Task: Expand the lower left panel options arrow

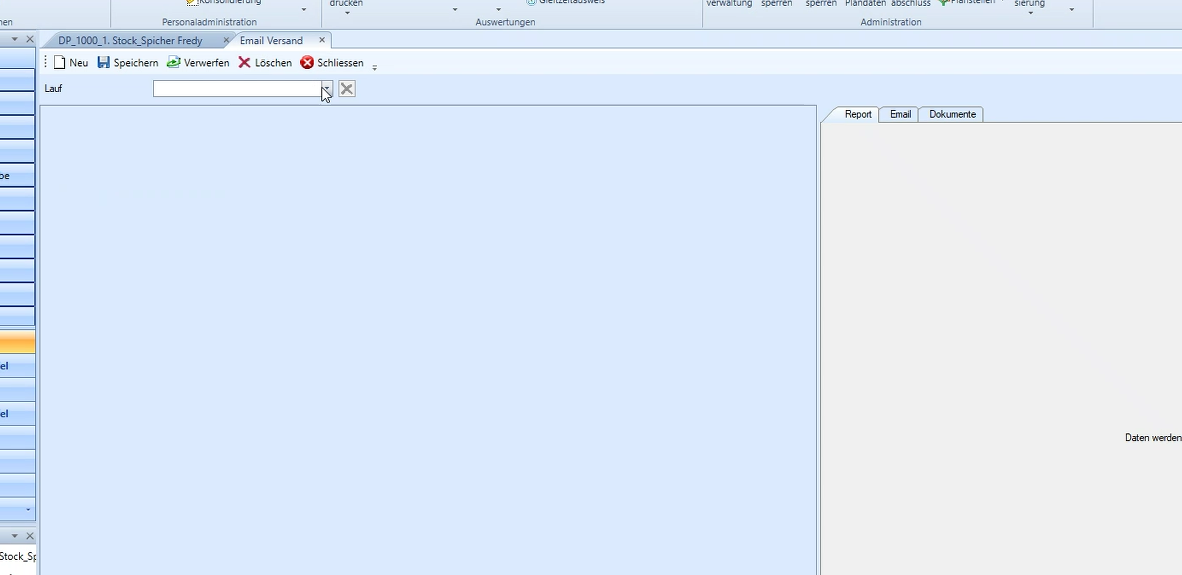Action: (x=15, y=537)
